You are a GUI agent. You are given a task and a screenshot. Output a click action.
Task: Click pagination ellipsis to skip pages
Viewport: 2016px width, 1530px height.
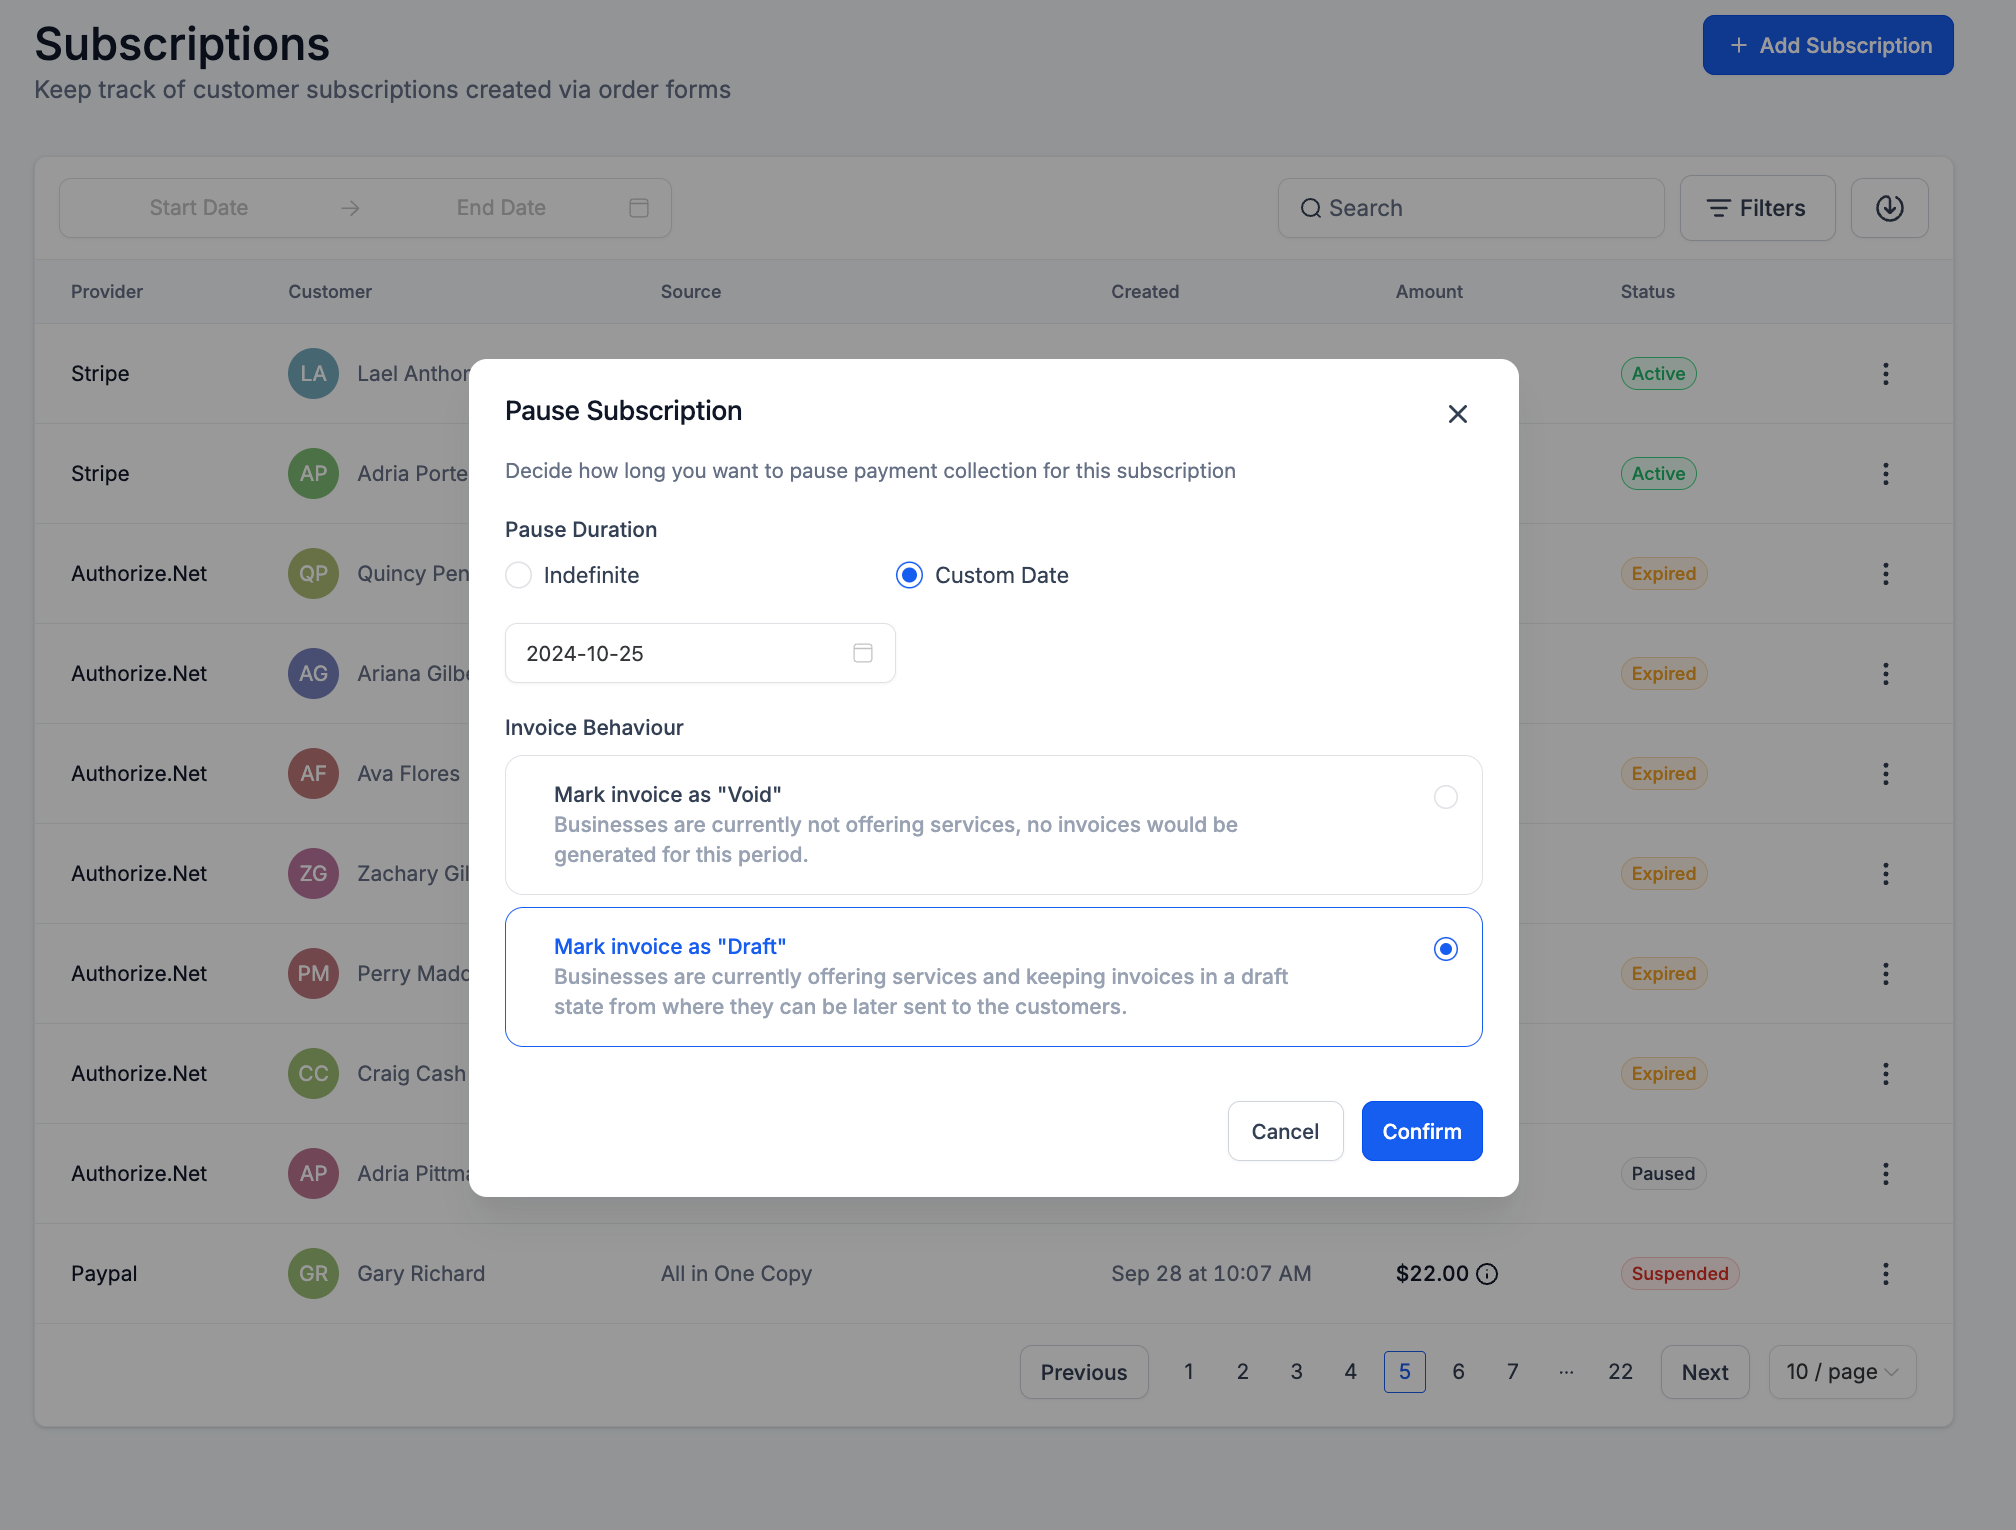[x=1566, y=1372]
